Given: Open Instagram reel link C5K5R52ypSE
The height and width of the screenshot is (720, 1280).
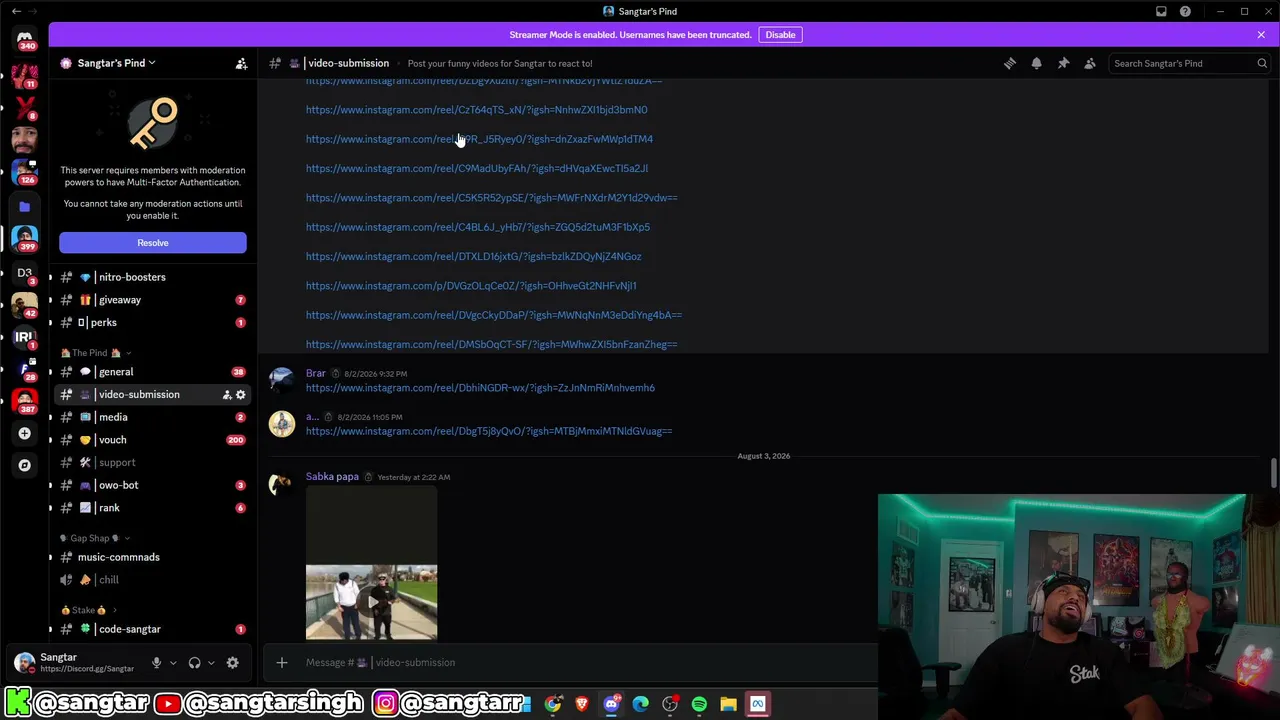Looking at the screenshot, I should (491, 198).
